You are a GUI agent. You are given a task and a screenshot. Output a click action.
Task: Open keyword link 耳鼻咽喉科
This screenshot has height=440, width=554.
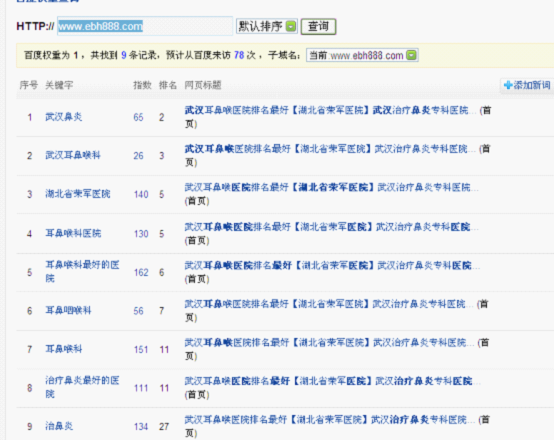coord(68,310)
